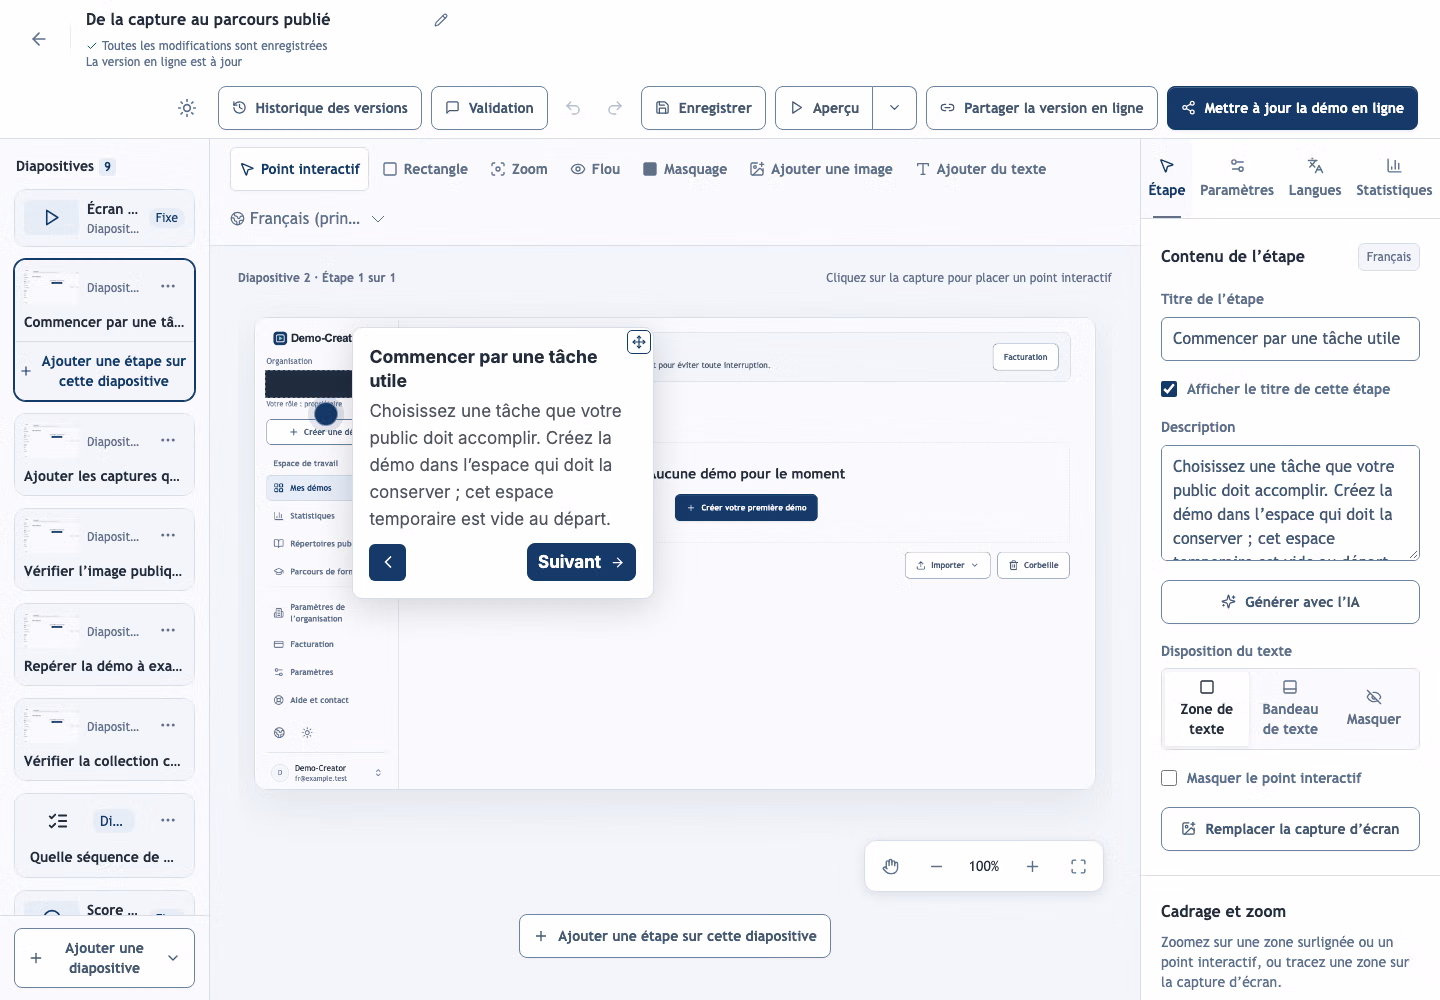1440x1000 pixels.
Task: Click the redo arrow icon
Action: tap(615, 108)
